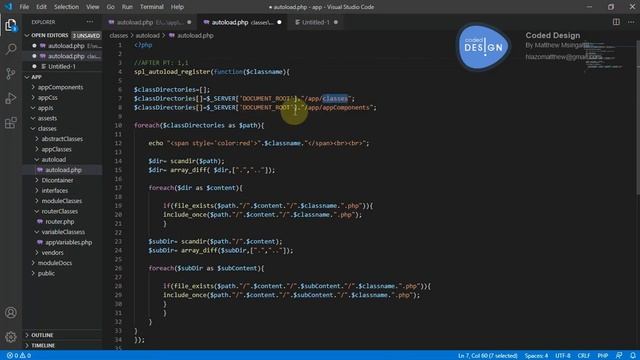Image resolution: width=640 pixels, height=360 pixels.
Task: Expand the abstractClasses folder
Action: pos(62,139)
